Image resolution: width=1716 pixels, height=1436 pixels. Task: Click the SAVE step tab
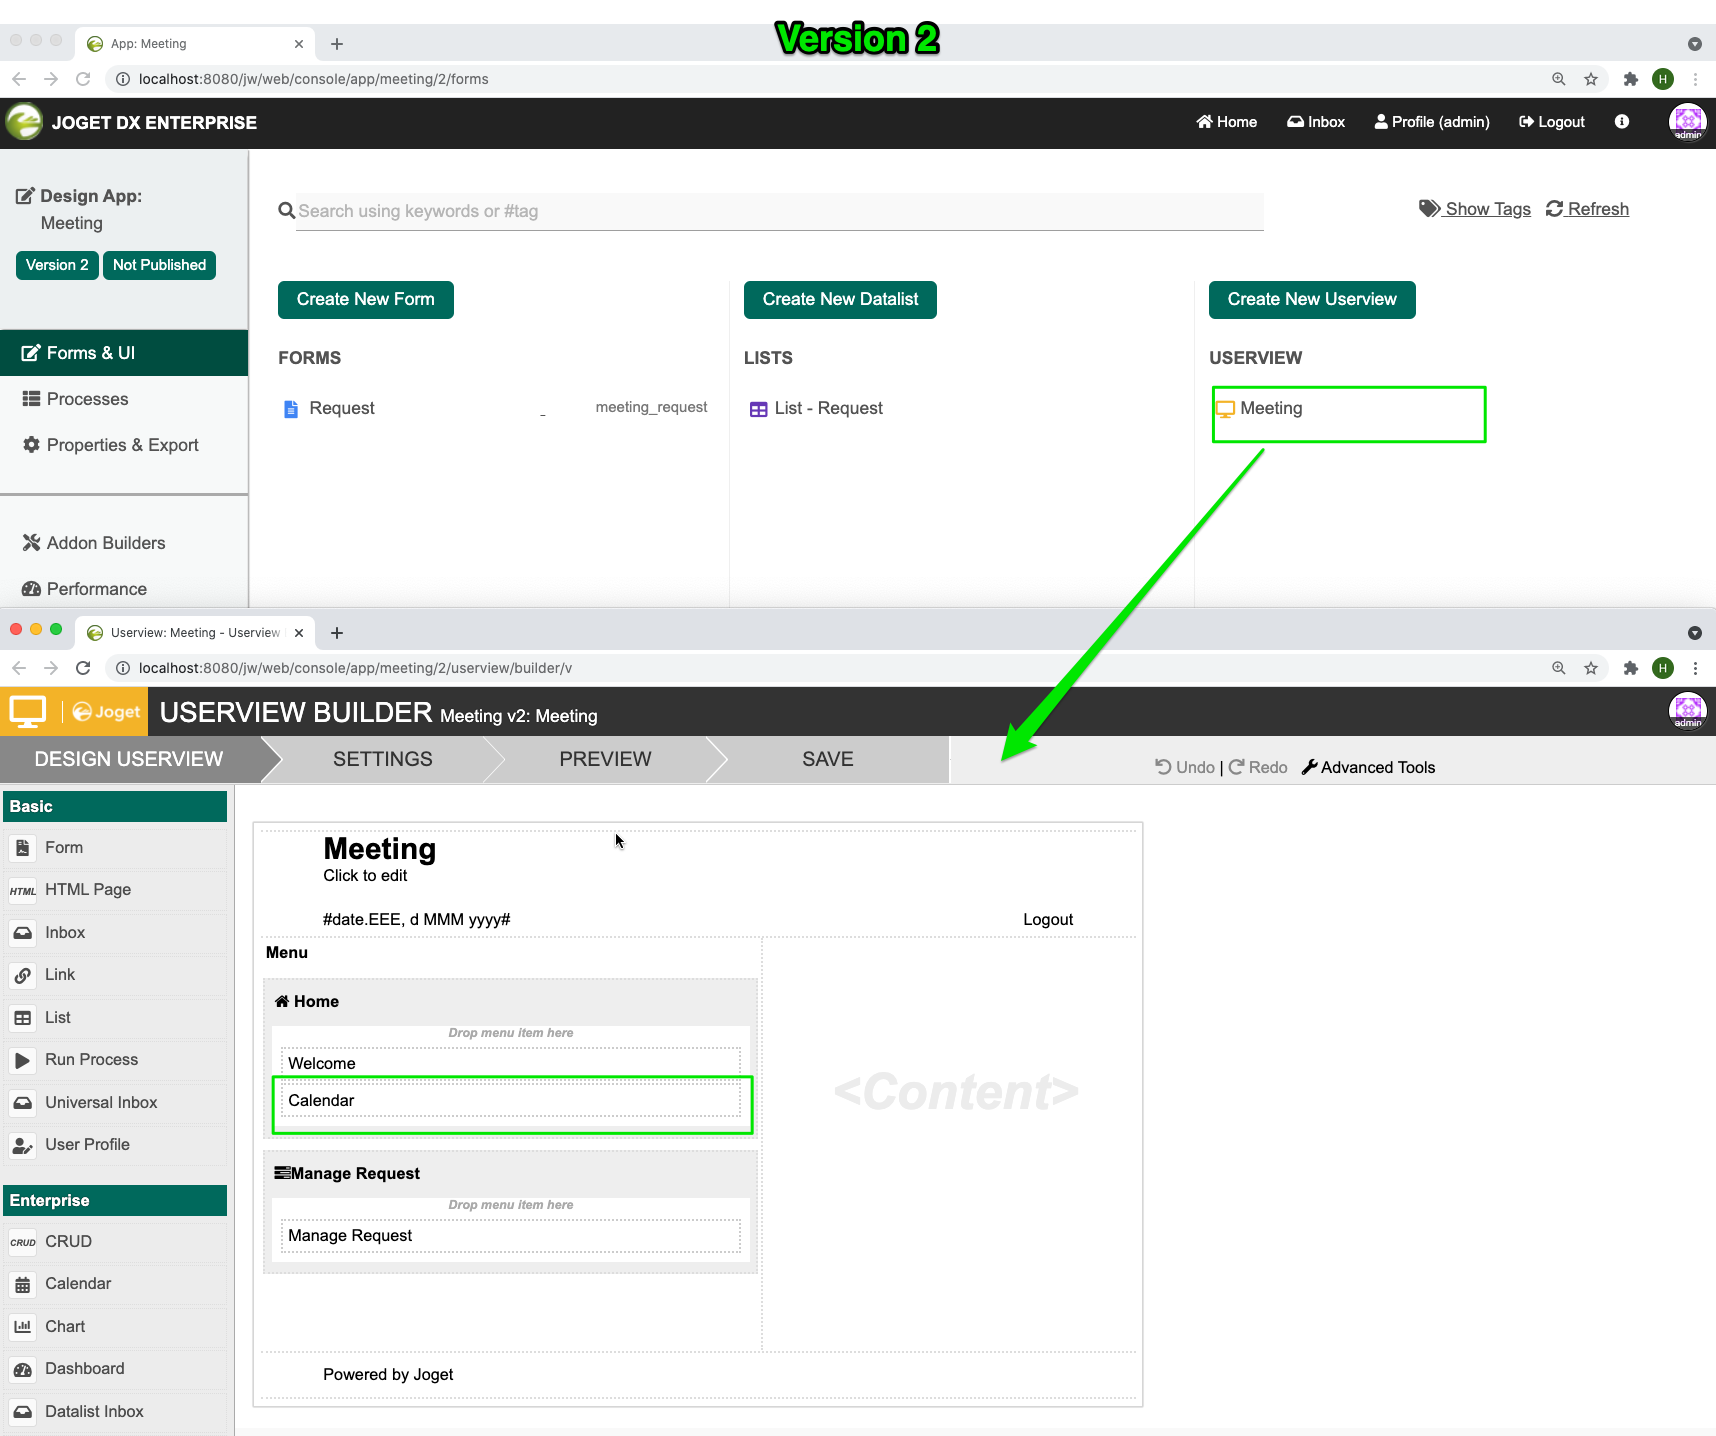pyautogui.click(x=828, y=759)
